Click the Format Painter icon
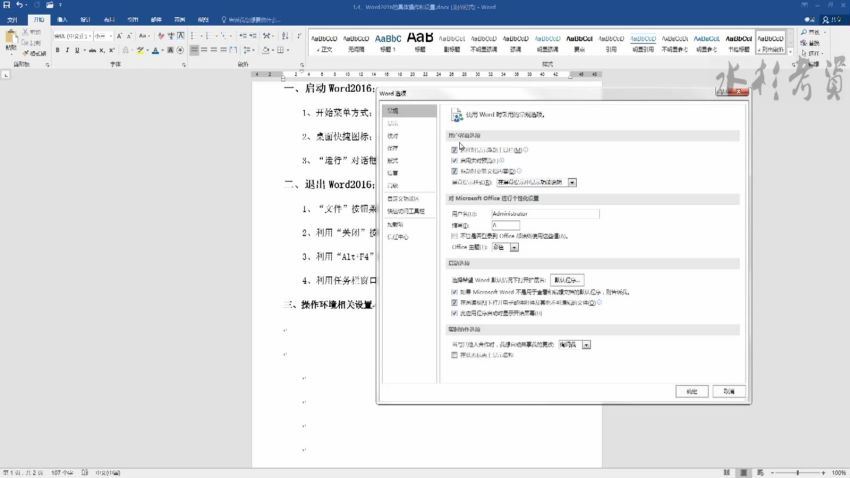The height and width of the screenshot is (478, 850). [26, 53]
